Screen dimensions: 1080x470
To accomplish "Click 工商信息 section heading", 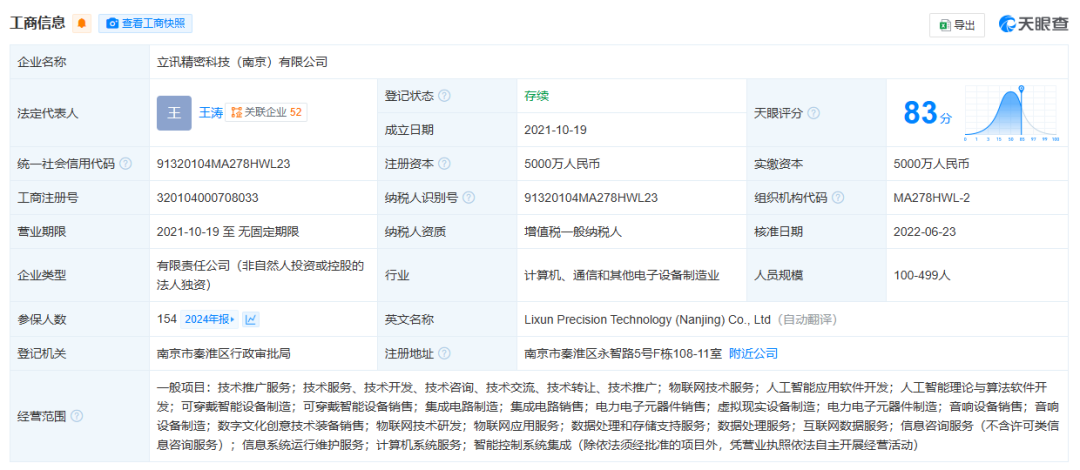I will (x=37, y=23).
